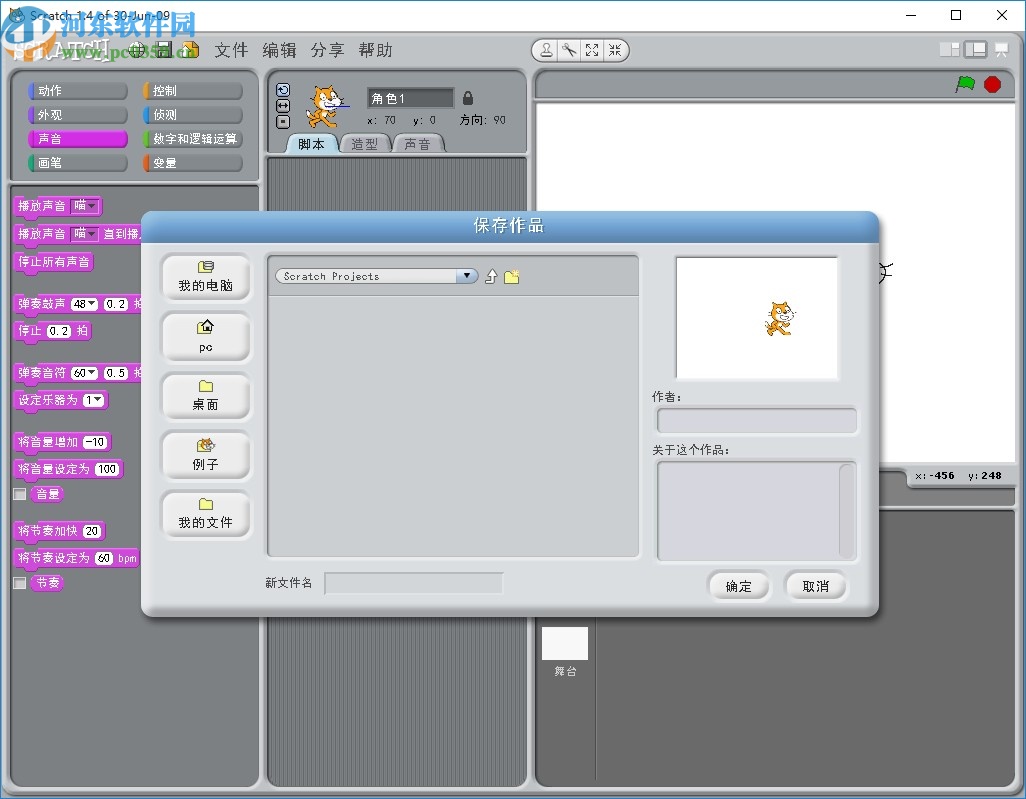Switch to the 造型 tab
Viewport: 1026px width, 799px height.
tap(365, 143)
